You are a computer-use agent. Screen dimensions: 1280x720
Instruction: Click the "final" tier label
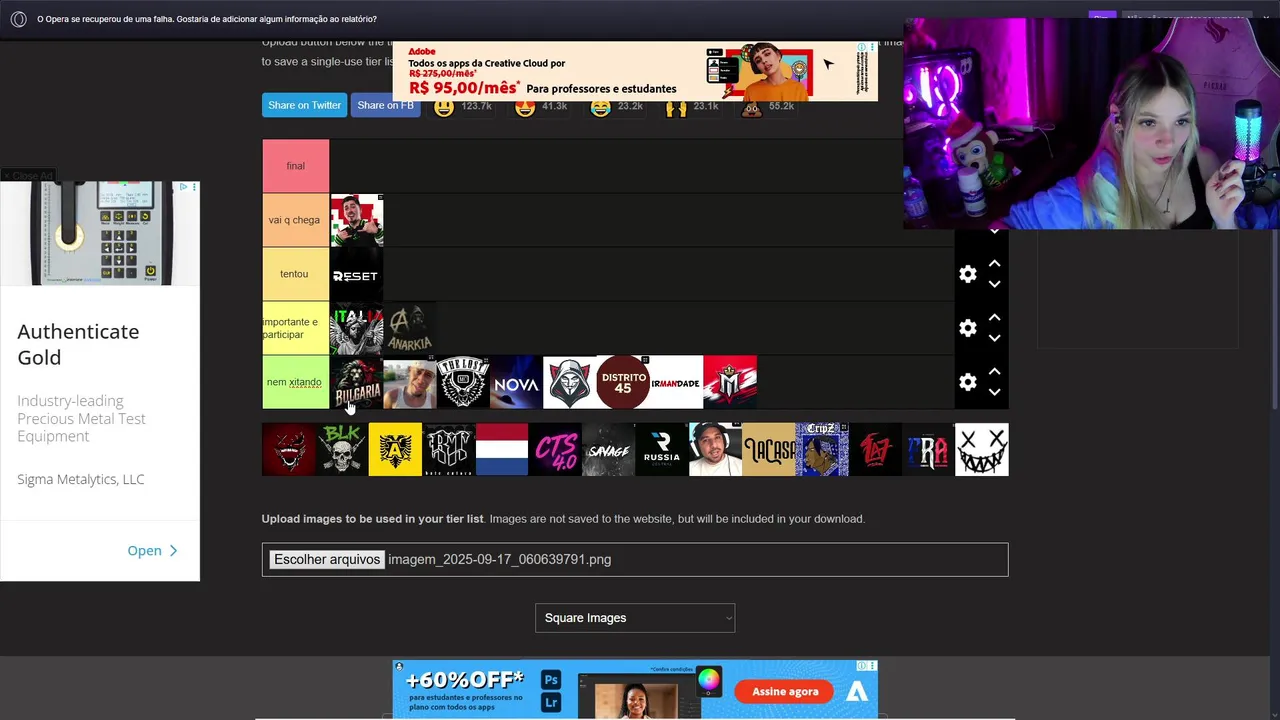tap(295, 166)
